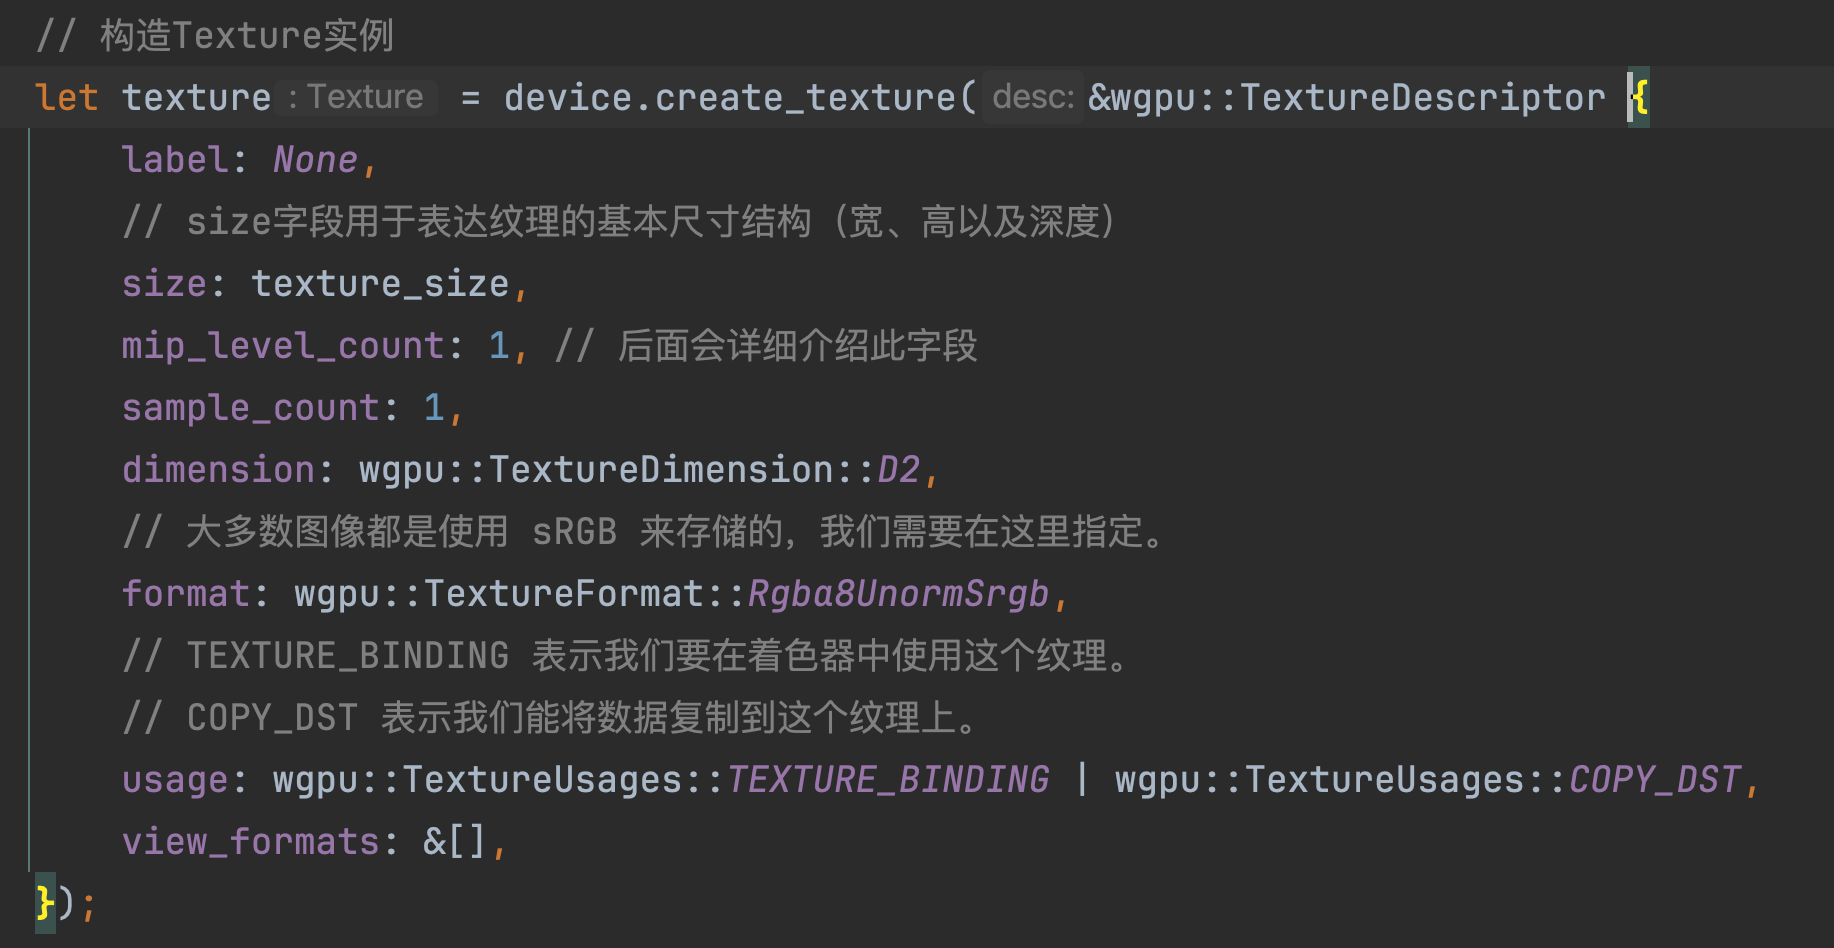Click the None value after label
Viewport: 1834px width, 948px height.
315,160
